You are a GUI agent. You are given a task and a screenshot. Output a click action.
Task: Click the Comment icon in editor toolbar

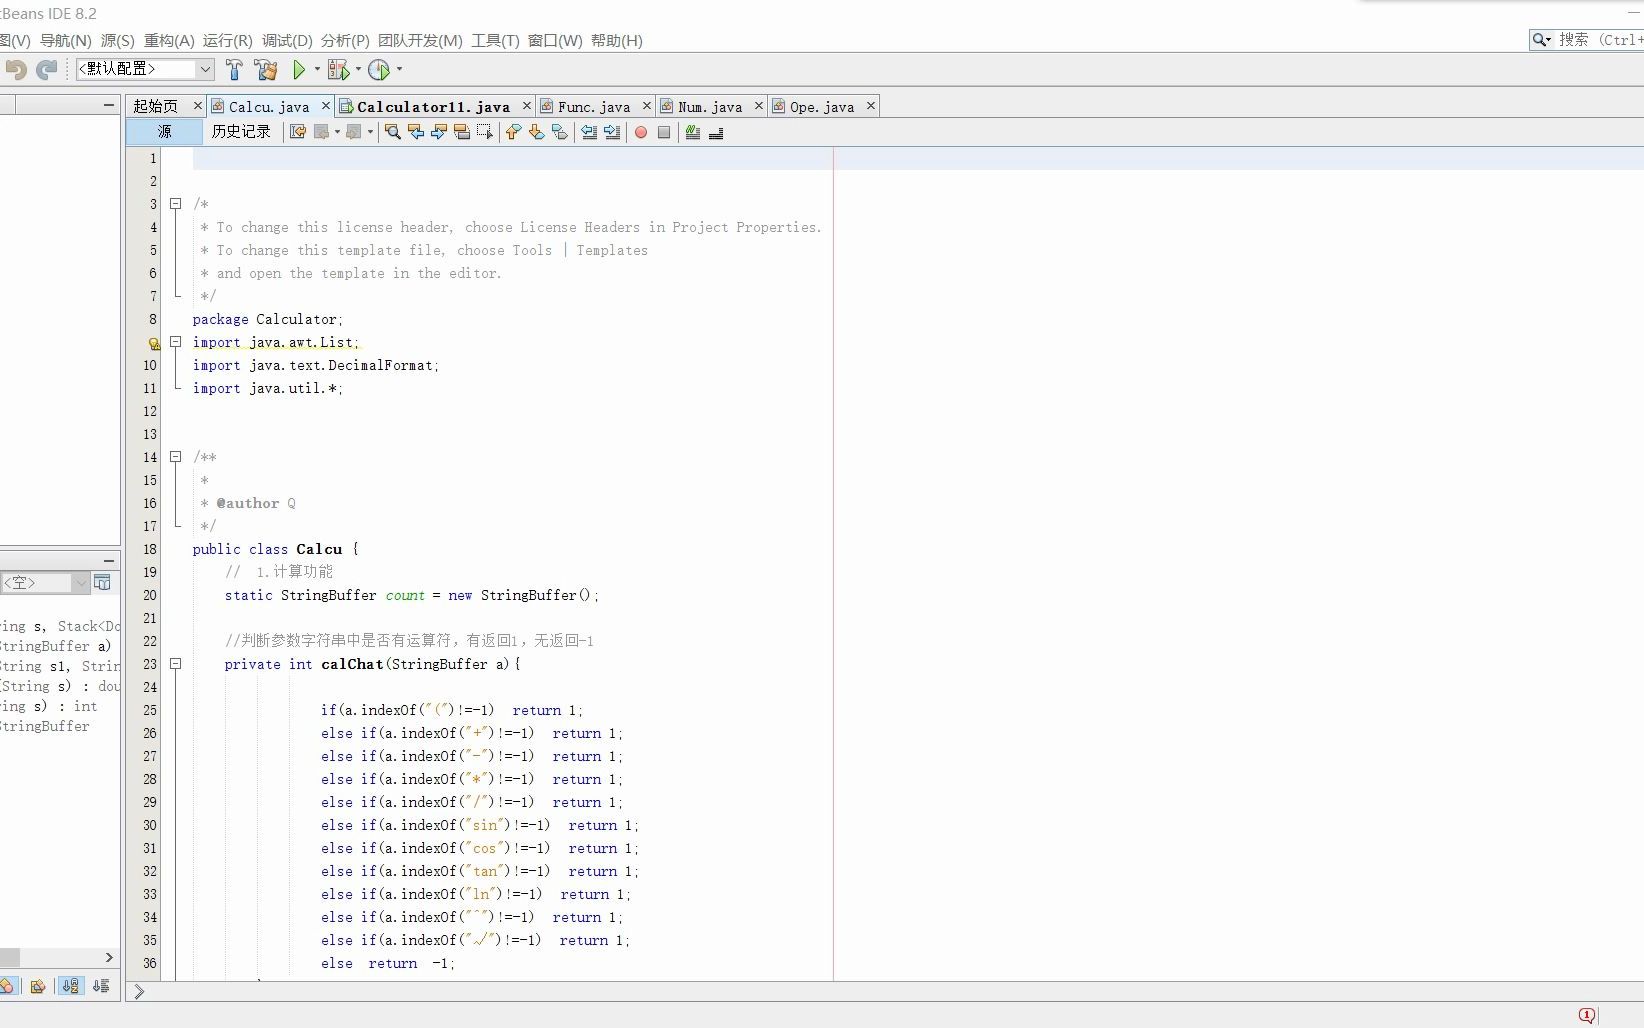[693, 132]
